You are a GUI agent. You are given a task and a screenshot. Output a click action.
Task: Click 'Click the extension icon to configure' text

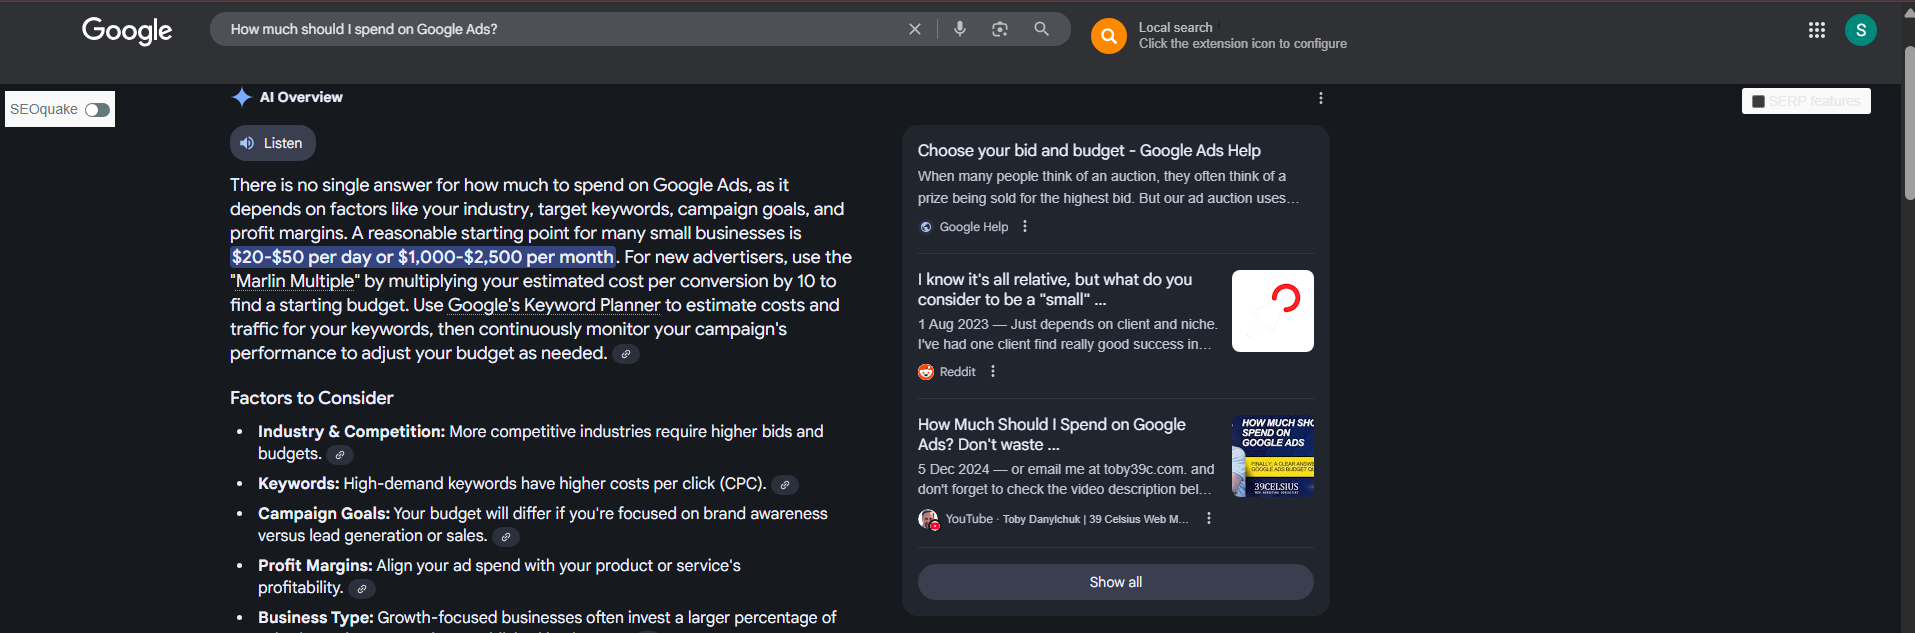click(x=1243, y=44)
